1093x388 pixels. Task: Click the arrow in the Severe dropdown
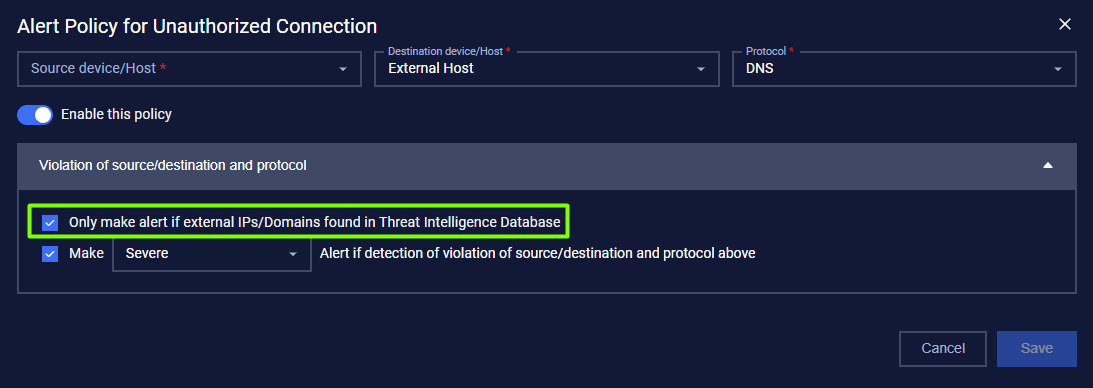click(293, 254)
